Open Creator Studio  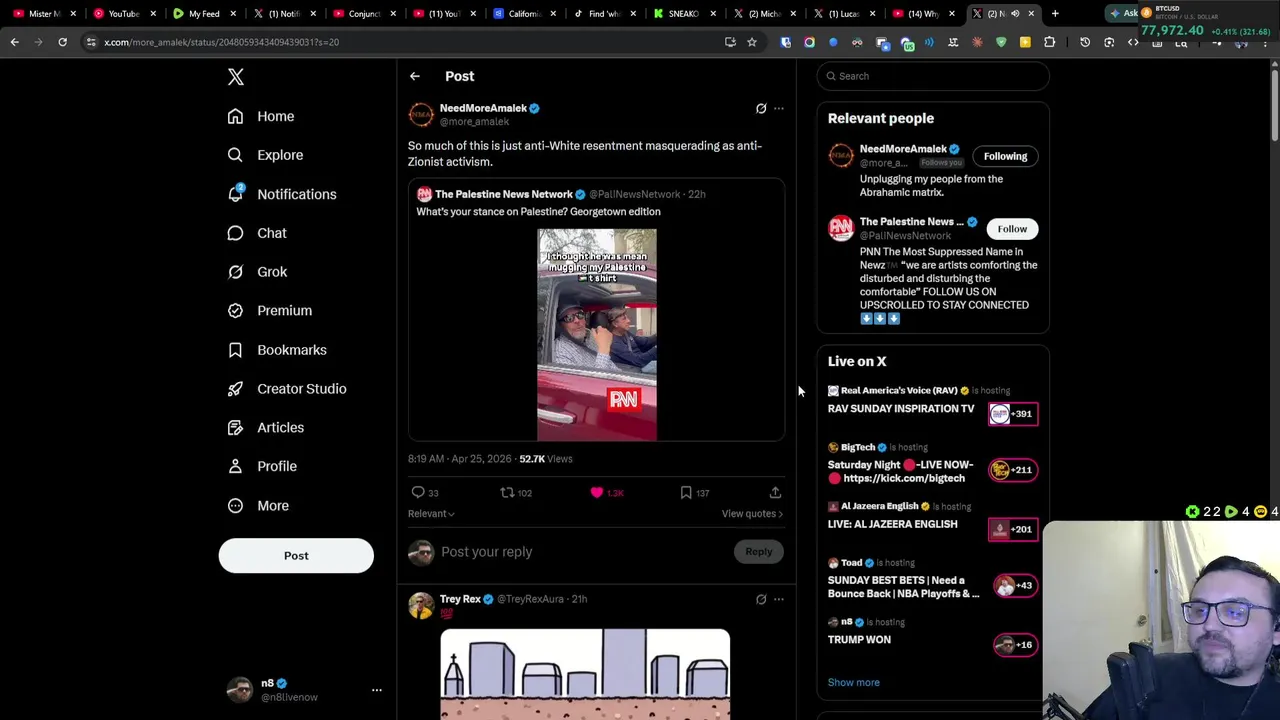(286, 389)
